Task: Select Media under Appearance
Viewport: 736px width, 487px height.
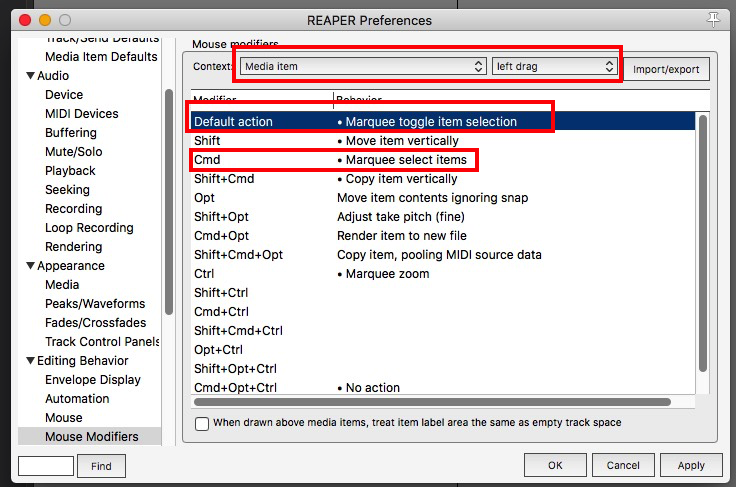Action: point(62,285)
